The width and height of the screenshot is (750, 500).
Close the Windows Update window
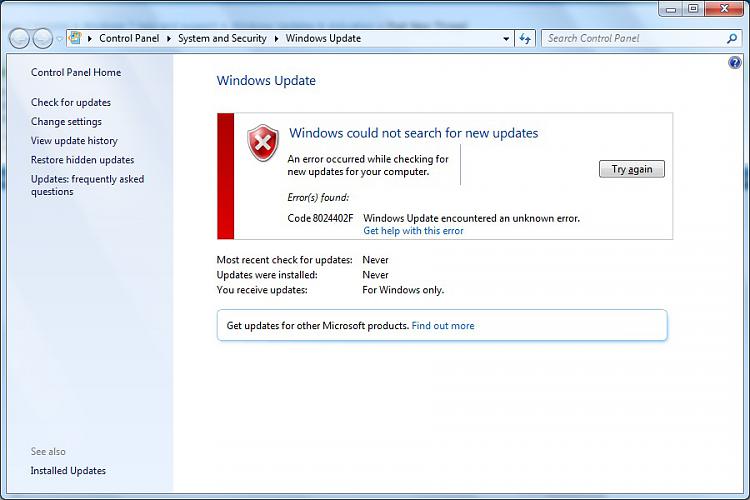coord(724,9)
